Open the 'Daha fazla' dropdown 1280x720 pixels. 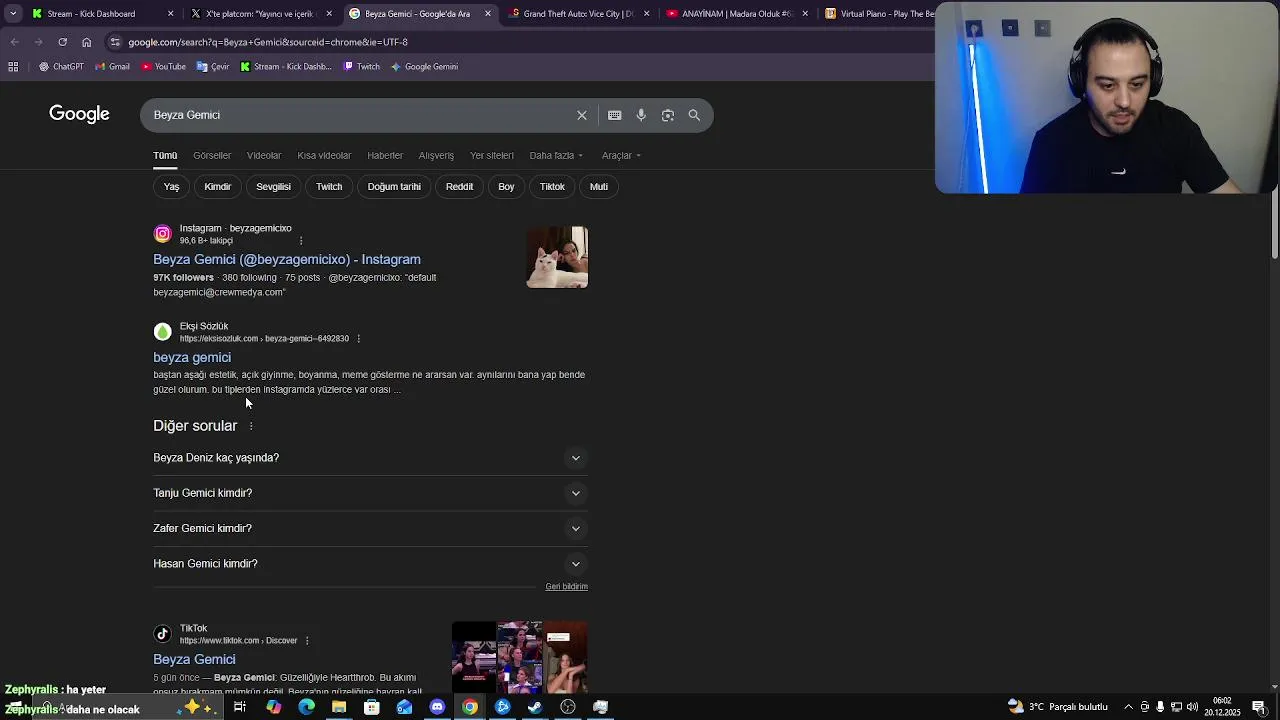tap(556, 156)
